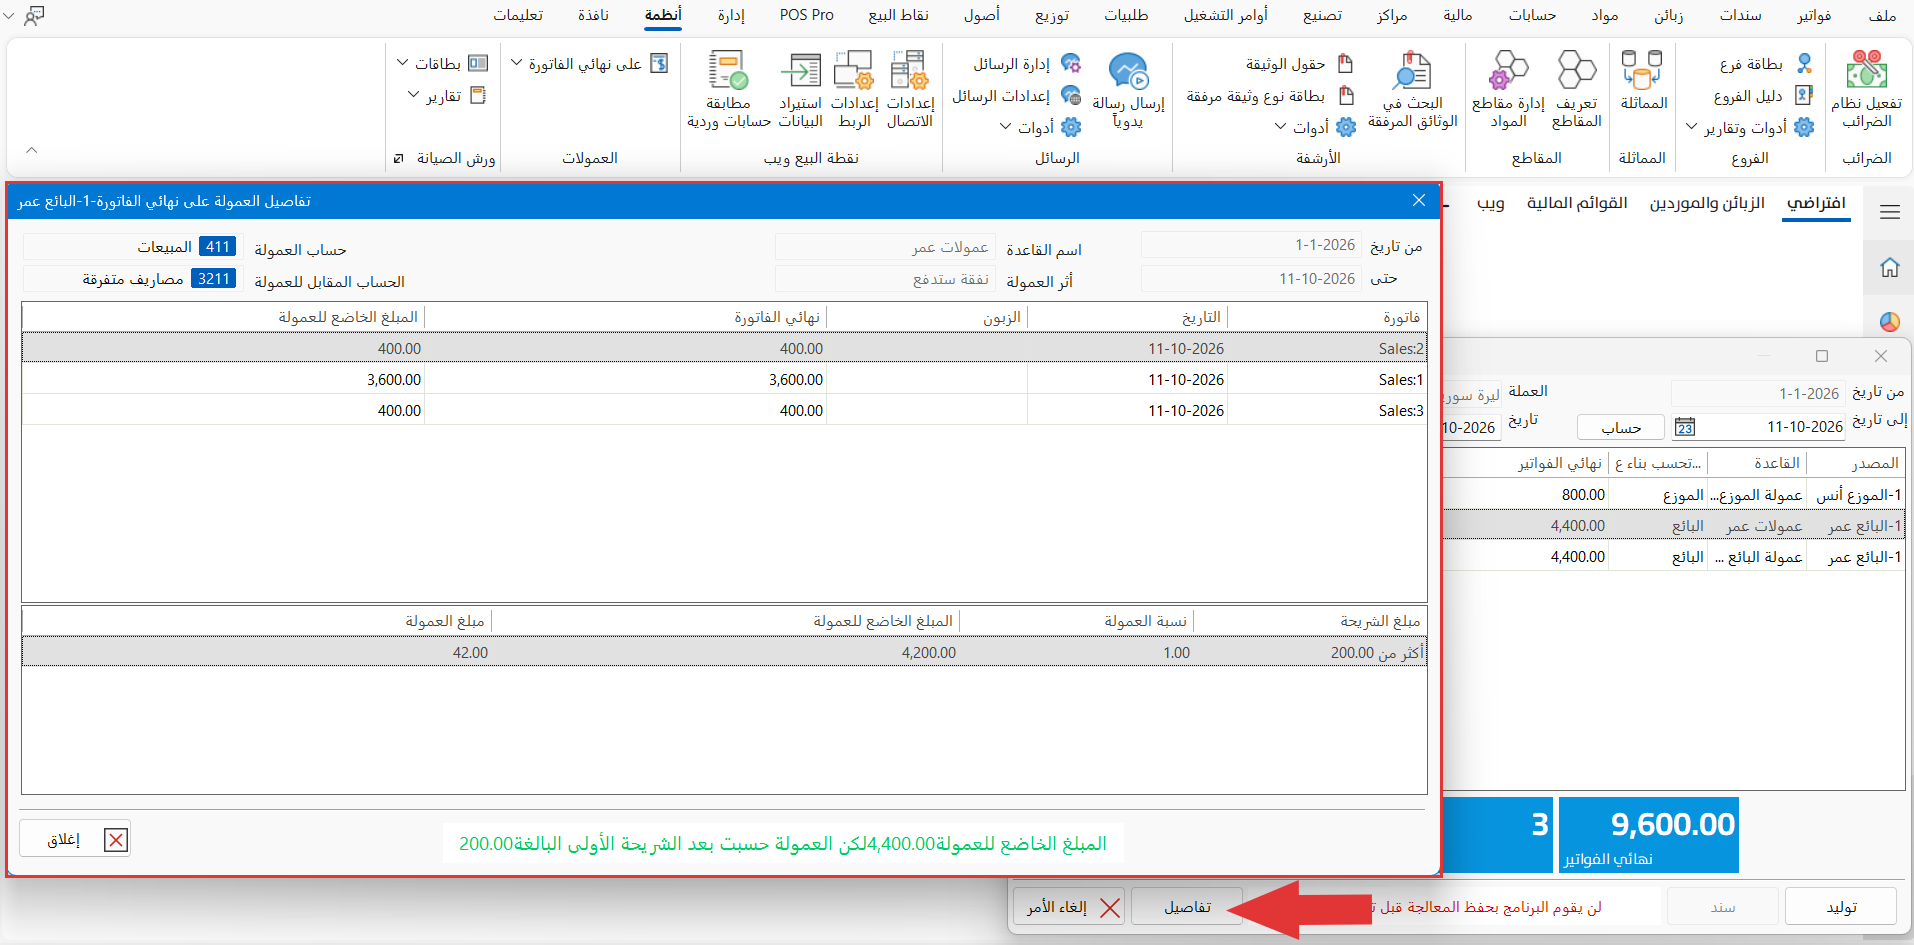Image resolution: width=1914 pixels, height=945 pixels.
Task: Open إعدادات الاتصال in نقطة البيع ويب
Action: 910,90
